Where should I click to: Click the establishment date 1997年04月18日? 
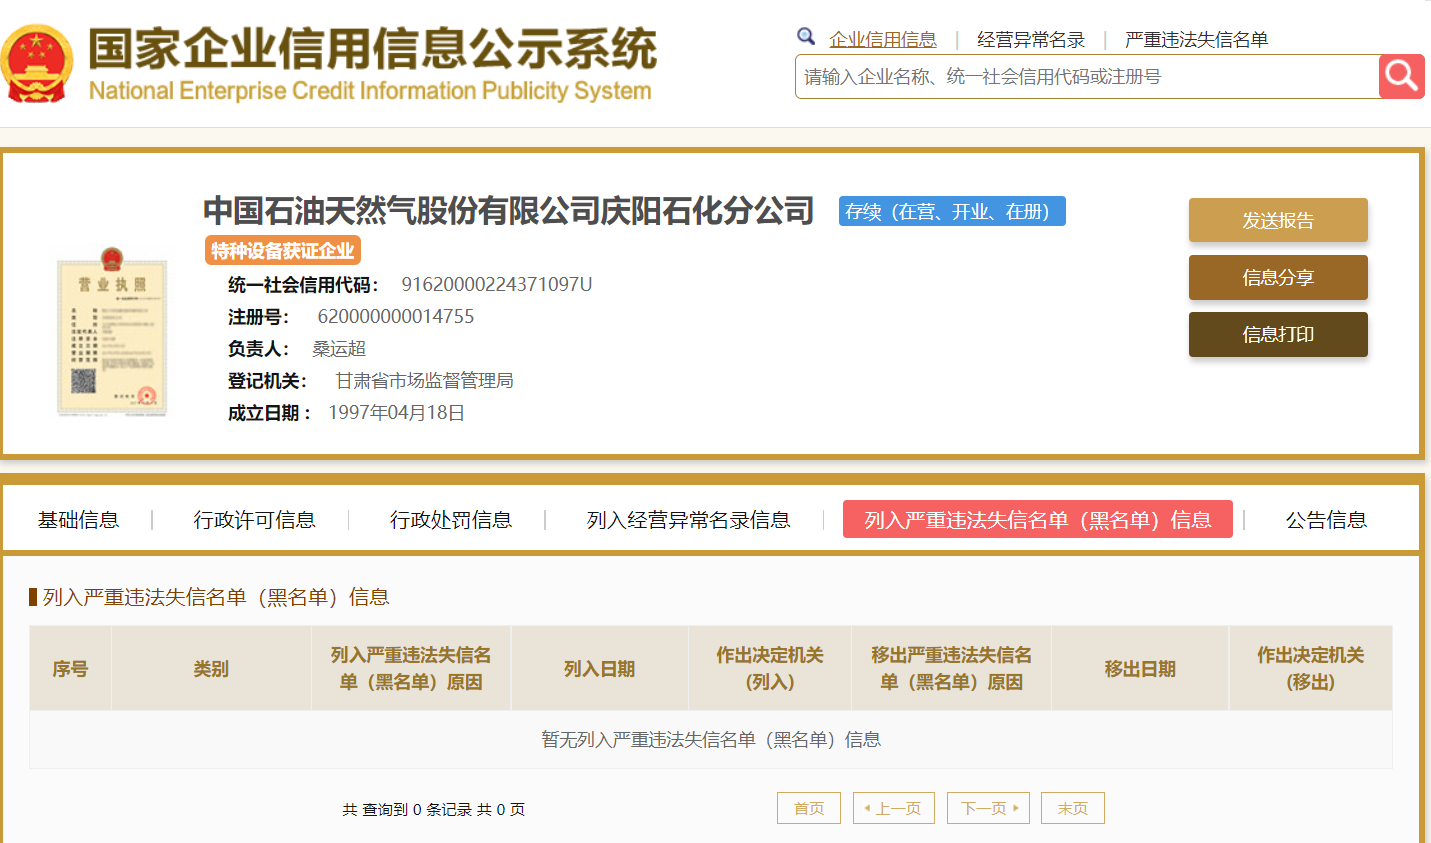(x=396, y=412)
